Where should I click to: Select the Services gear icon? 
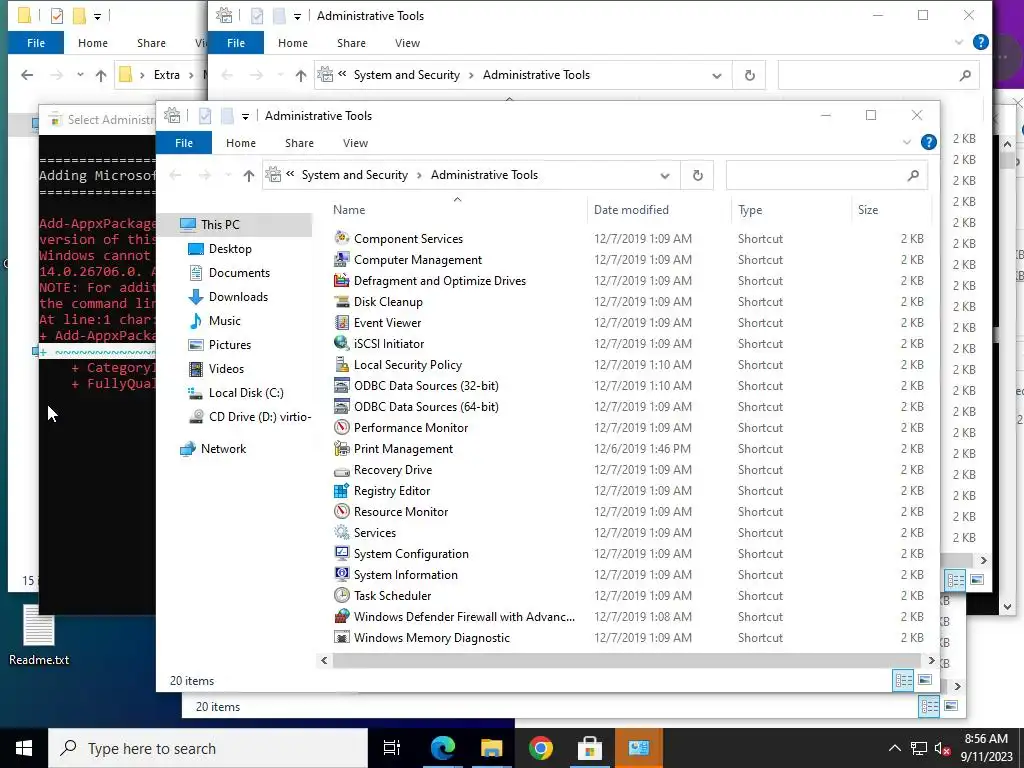(342, 532)
